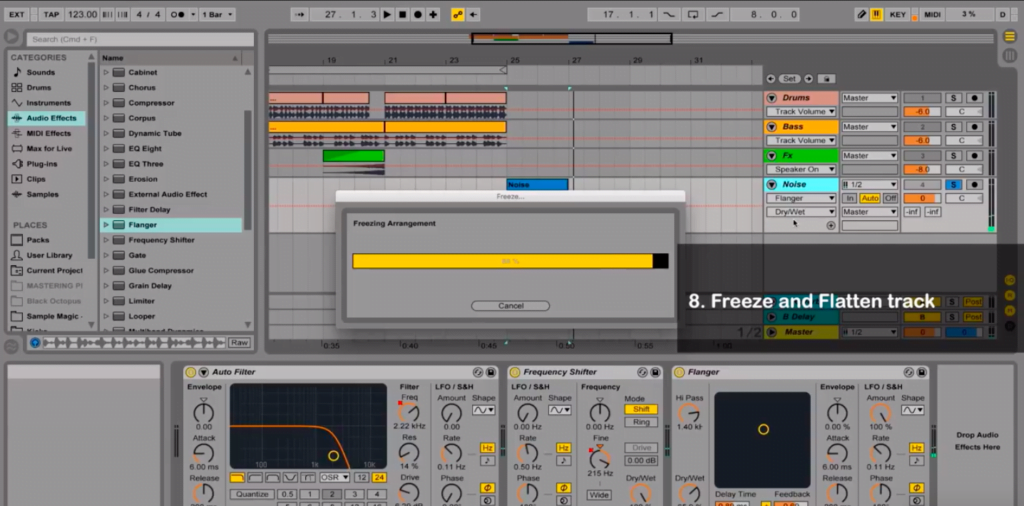Open Packs in Places

38,240
